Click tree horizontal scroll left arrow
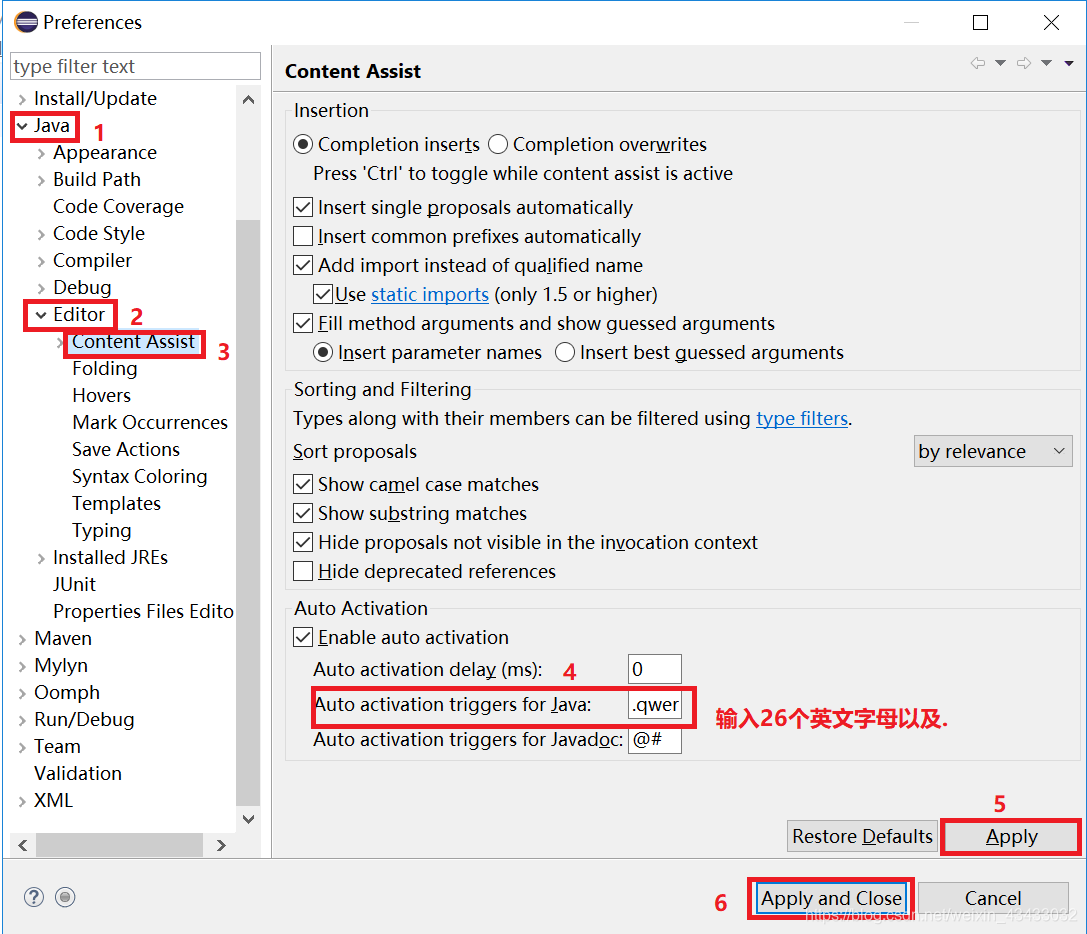 pos(23,845)
